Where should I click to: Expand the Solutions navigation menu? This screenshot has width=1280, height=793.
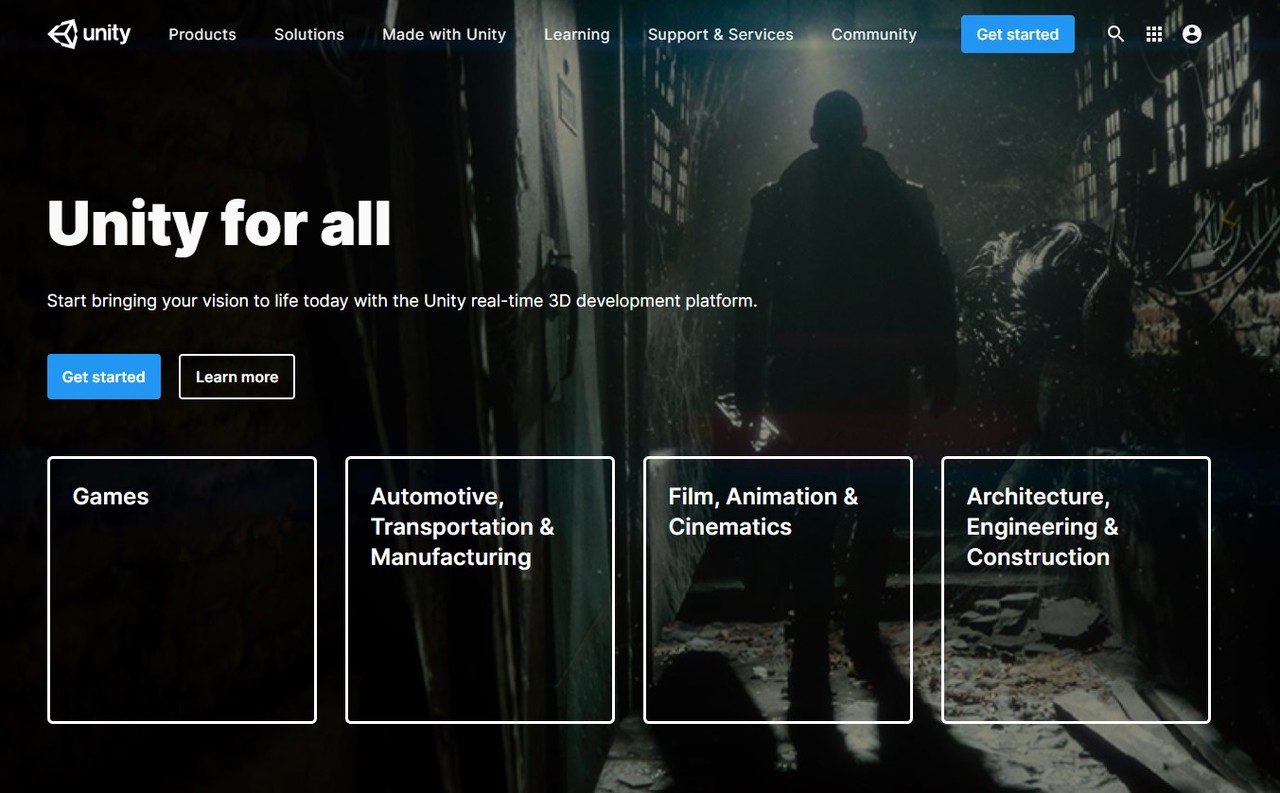pos(309,34)
